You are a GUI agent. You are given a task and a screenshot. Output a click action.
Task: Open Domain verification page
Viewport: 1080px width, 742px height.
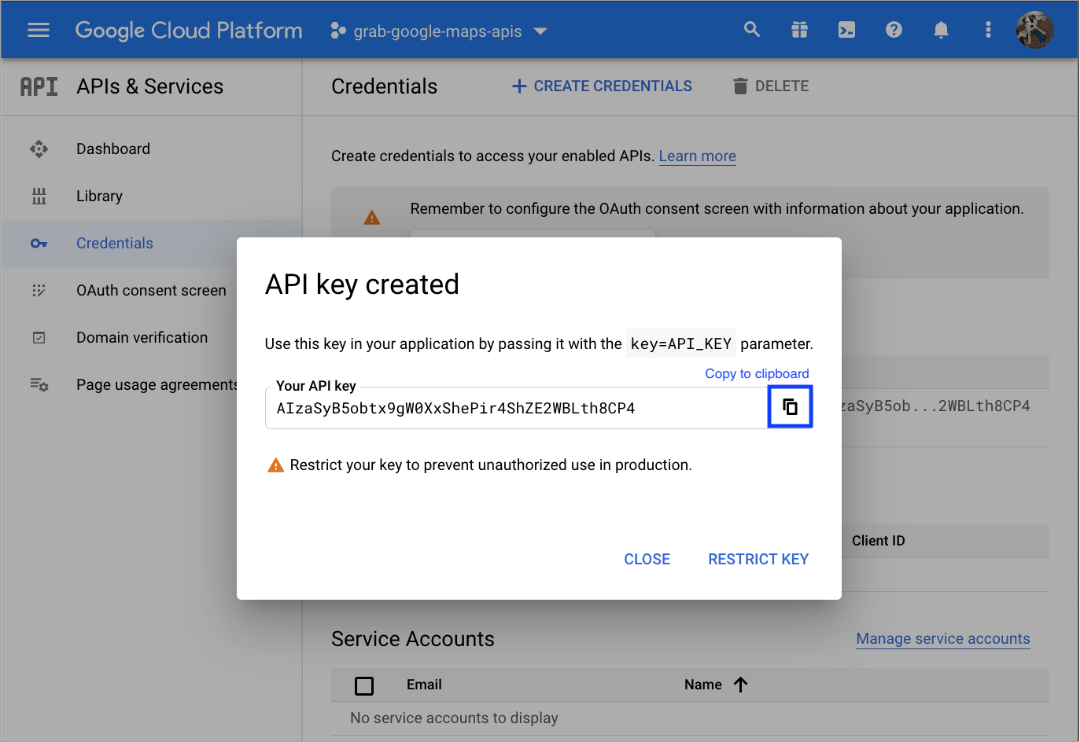click(x=142, y=338)
